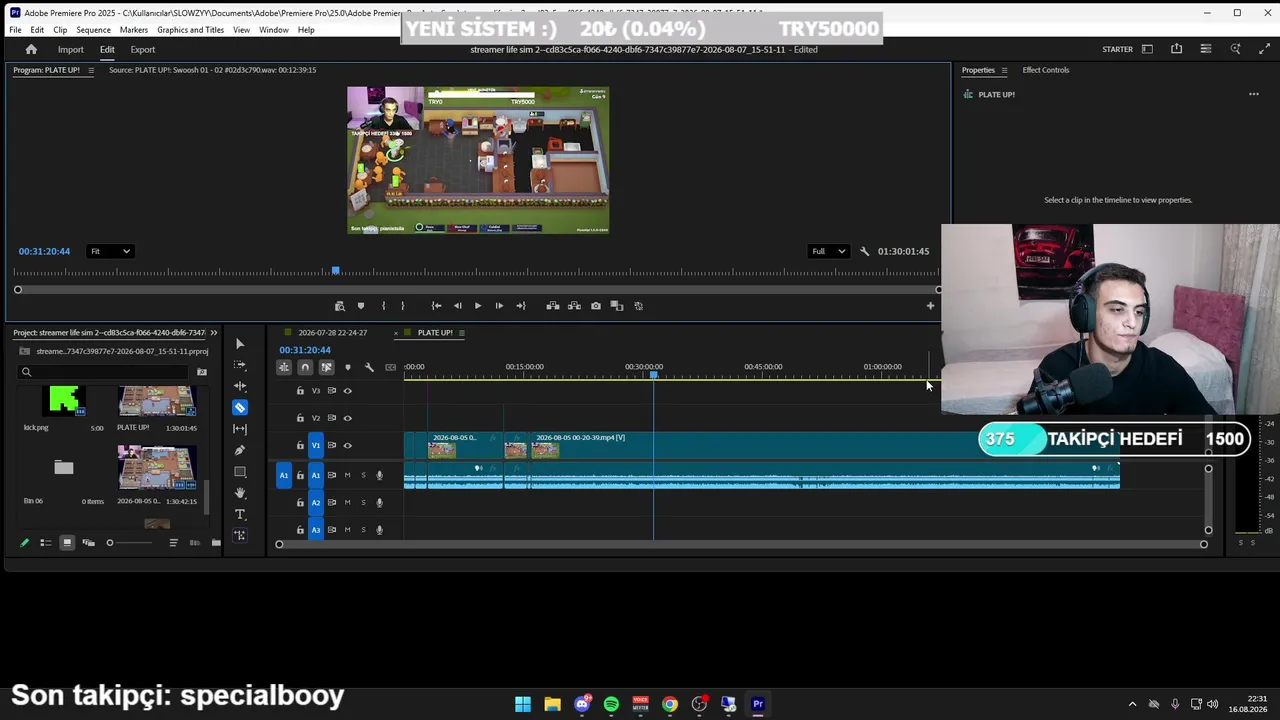The height and width of the screenshot is (720, 1280).
Task: Click Mark Out in Program Monitor
Action: point(403,306)
